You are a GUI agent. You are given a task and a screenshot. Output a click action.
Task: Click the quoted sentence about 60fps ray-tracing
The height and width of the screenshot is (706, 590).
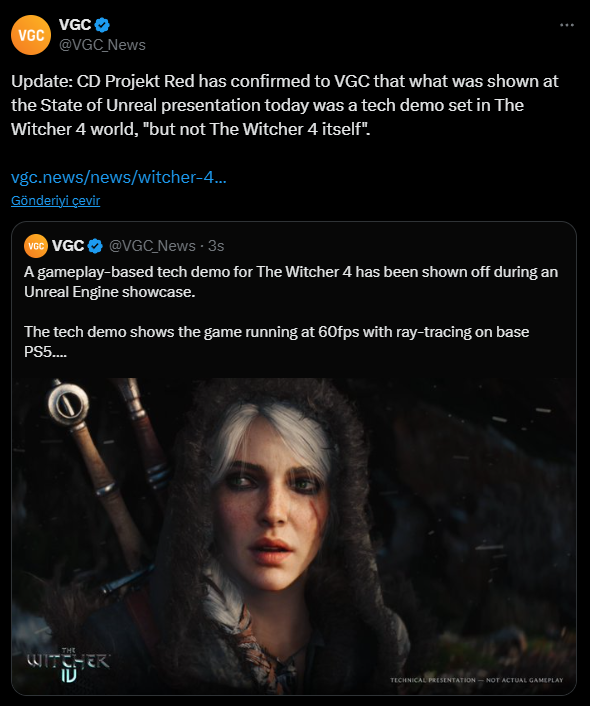click(x=277, y=341)
